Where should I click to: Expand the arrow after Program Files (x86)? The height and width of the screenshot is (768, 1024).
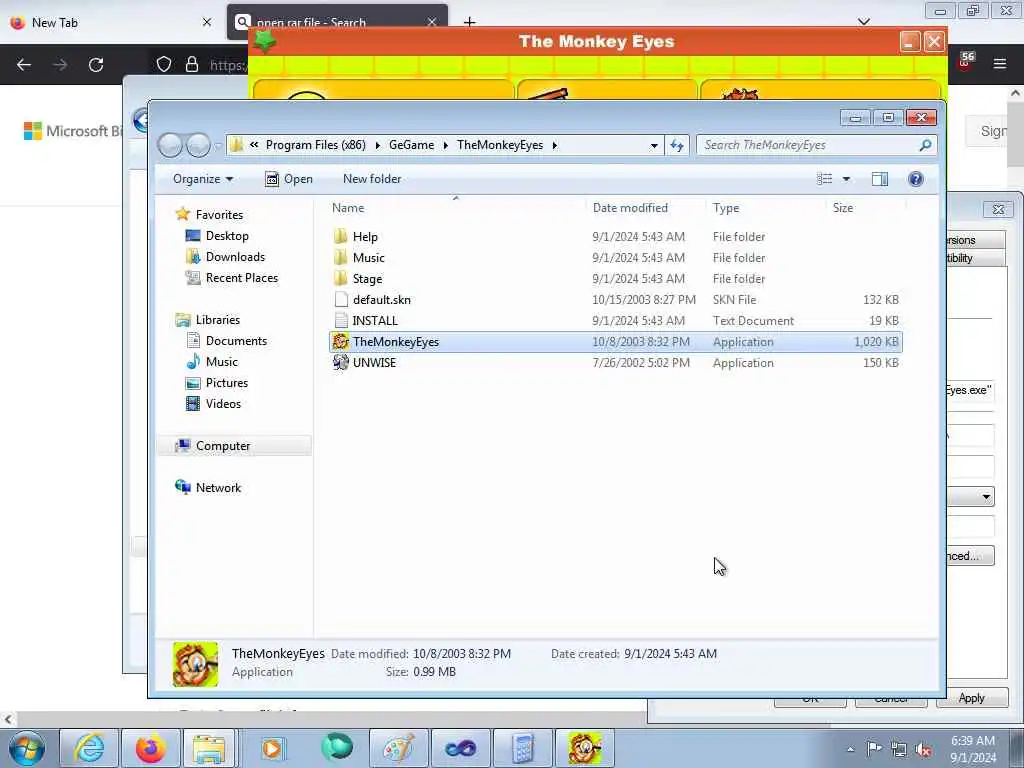[377, 146]
